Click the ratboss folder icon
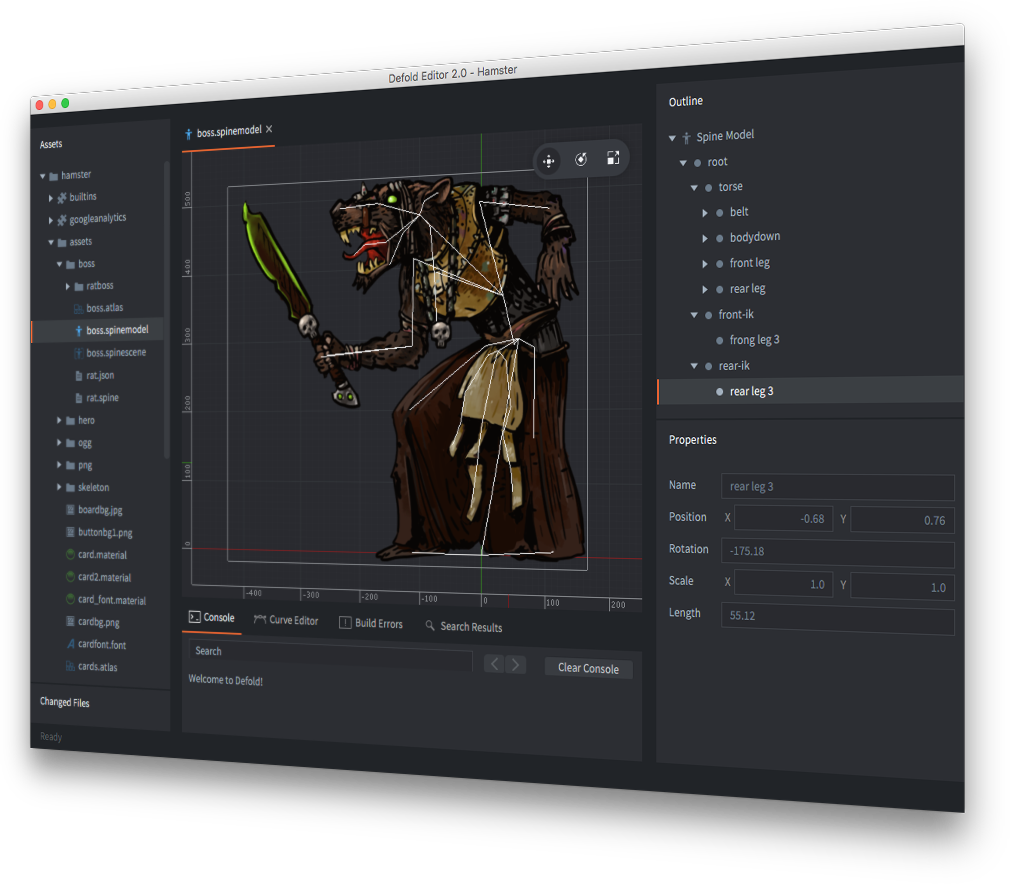The image size is (1010, 884). 79,286
